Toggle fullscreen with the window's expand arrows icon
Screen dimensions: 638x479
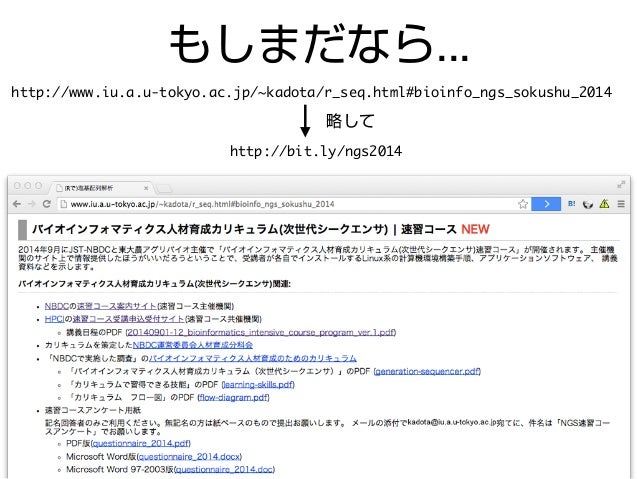click(x=621, y=184)
